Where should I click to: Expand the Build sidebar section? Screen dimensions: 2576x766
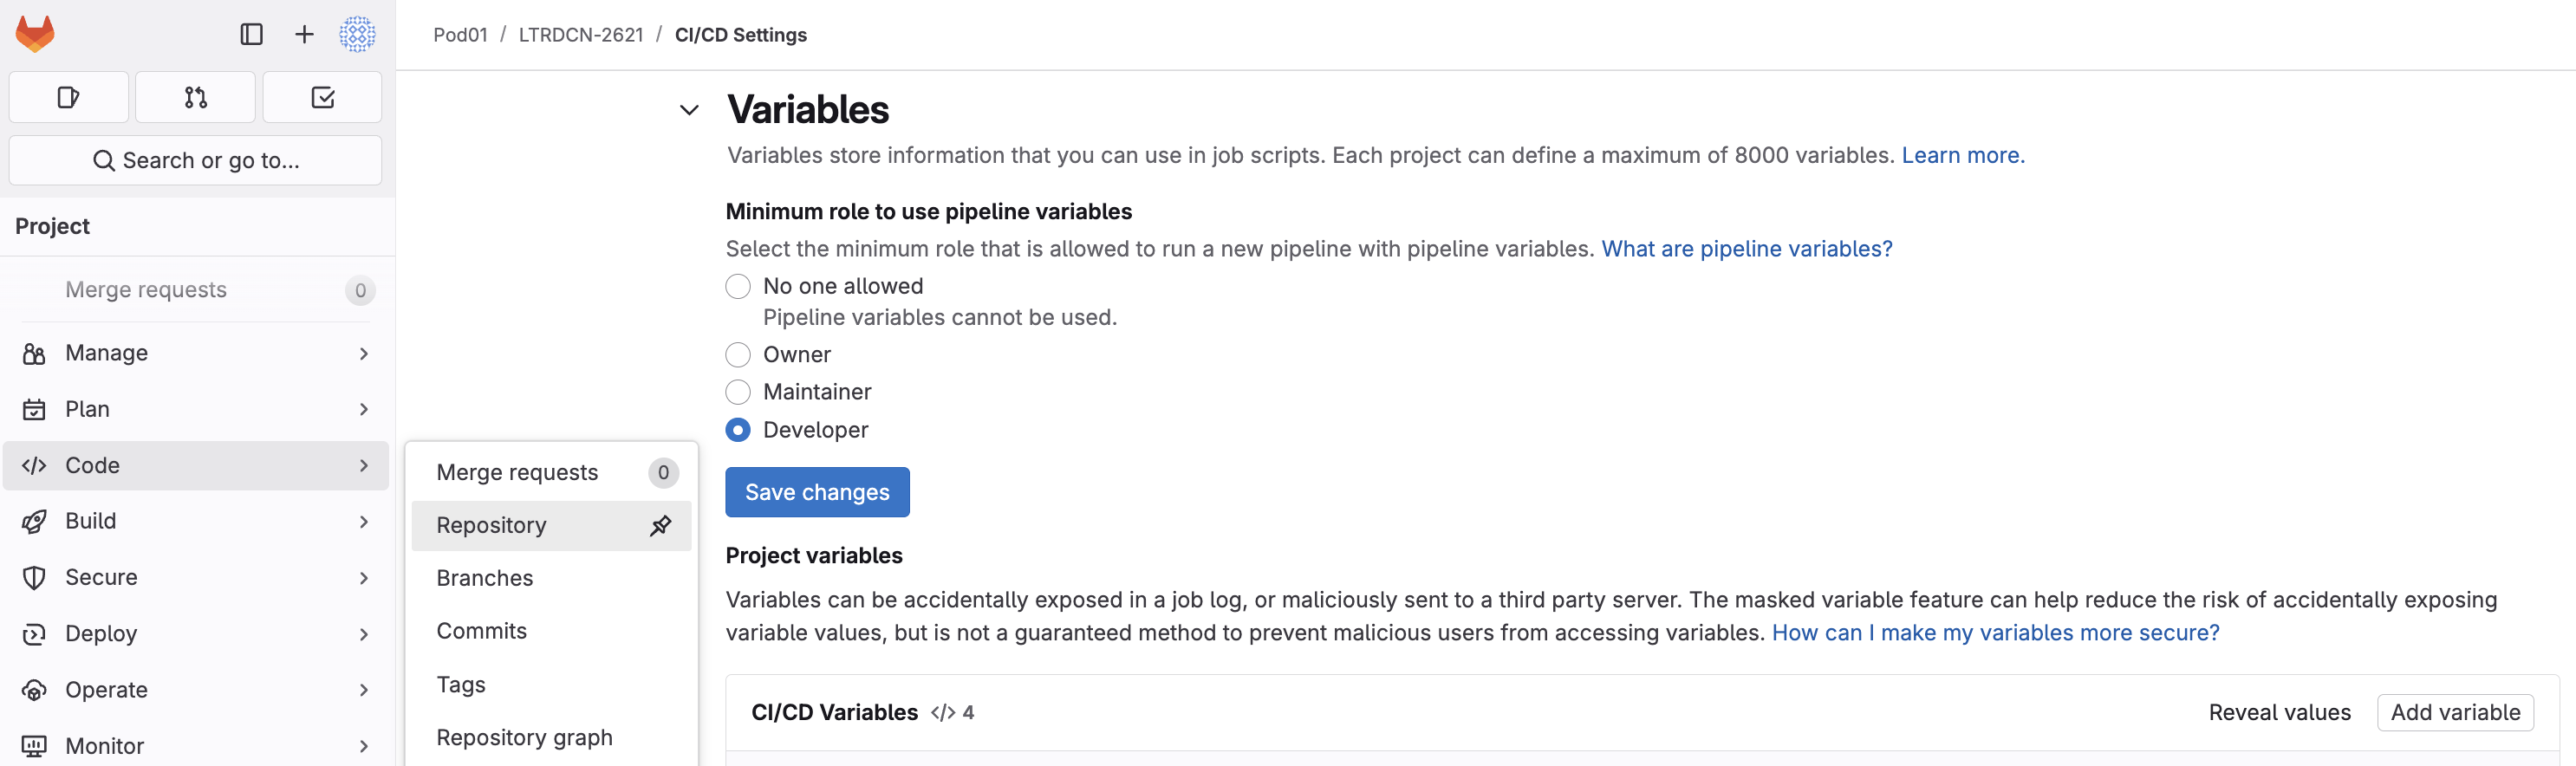pyautogui.click(x=195, y=521)
